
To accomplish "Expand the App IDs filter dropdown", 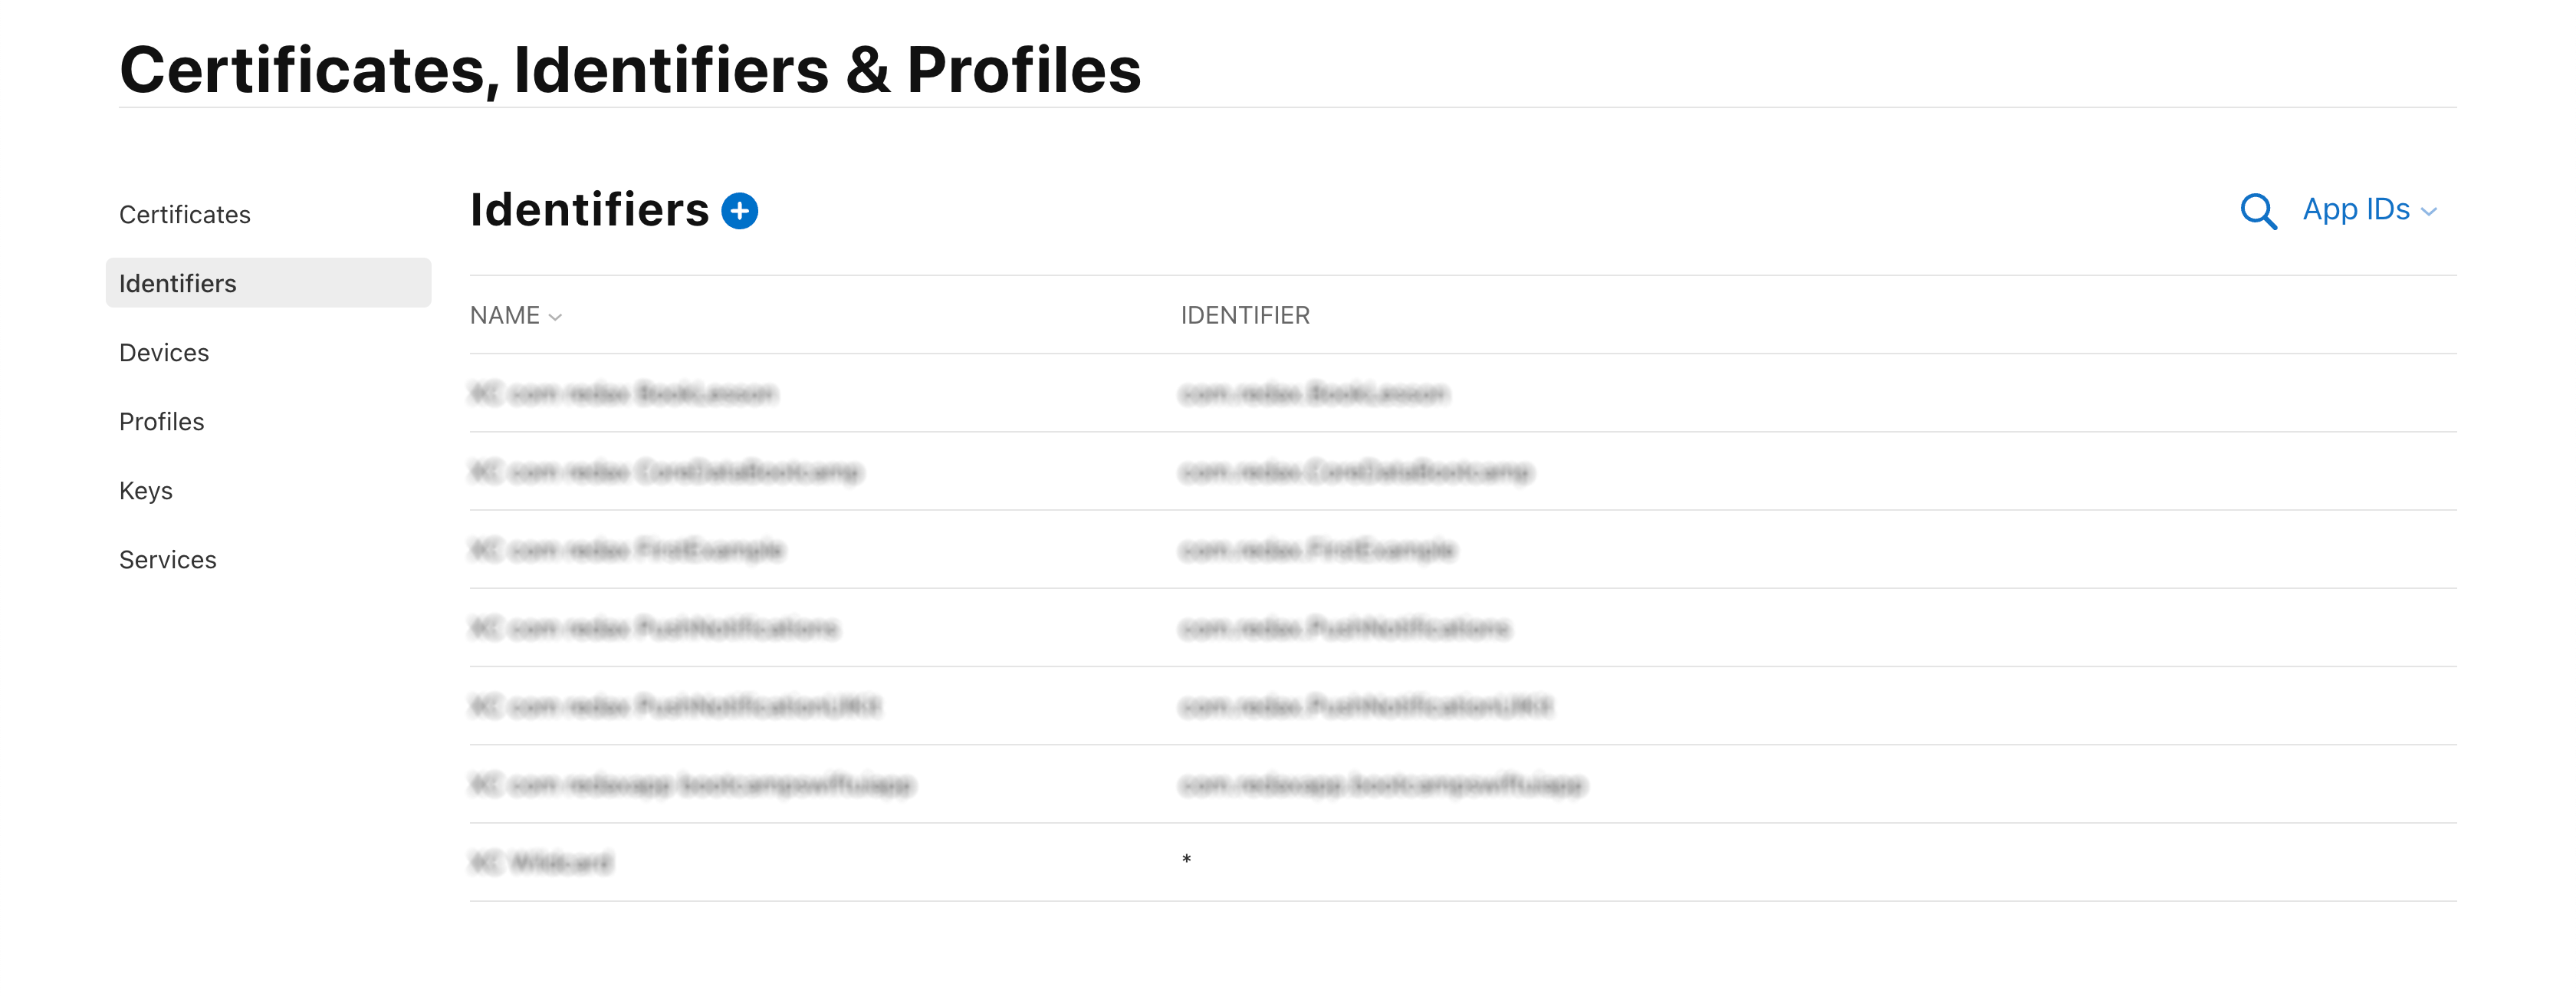I will 2369,210.
